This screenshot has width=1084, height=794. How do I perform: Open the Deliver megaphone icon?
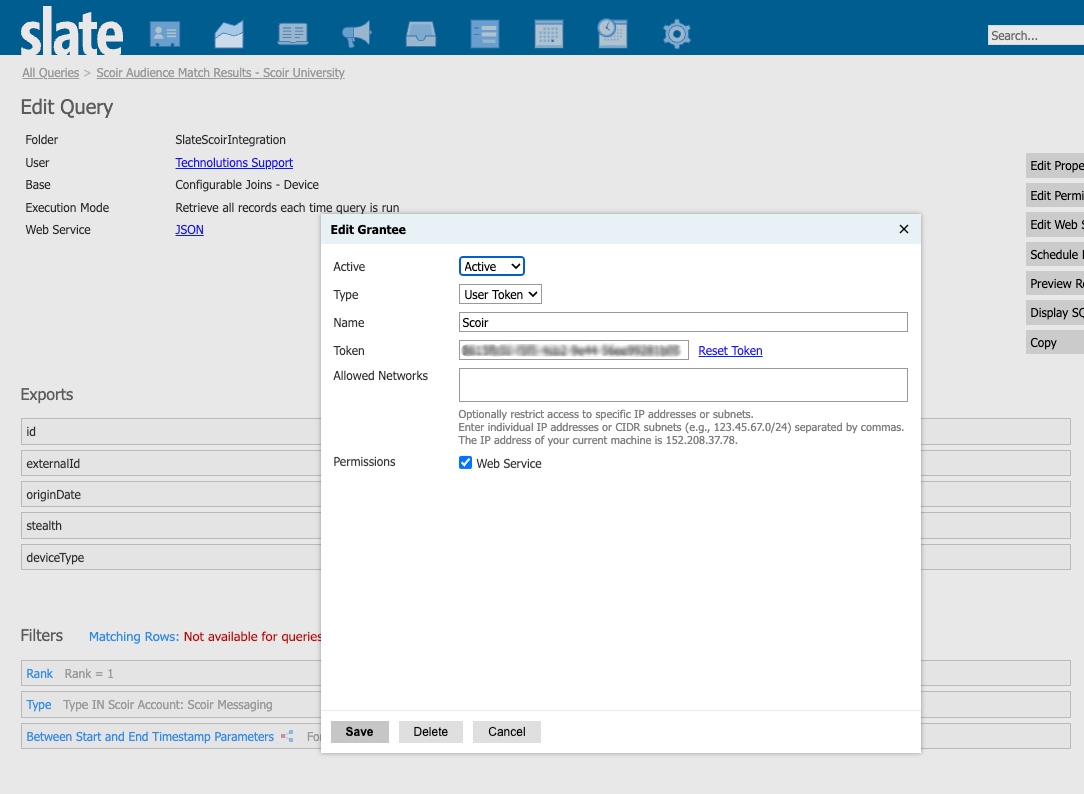point(357,34)
